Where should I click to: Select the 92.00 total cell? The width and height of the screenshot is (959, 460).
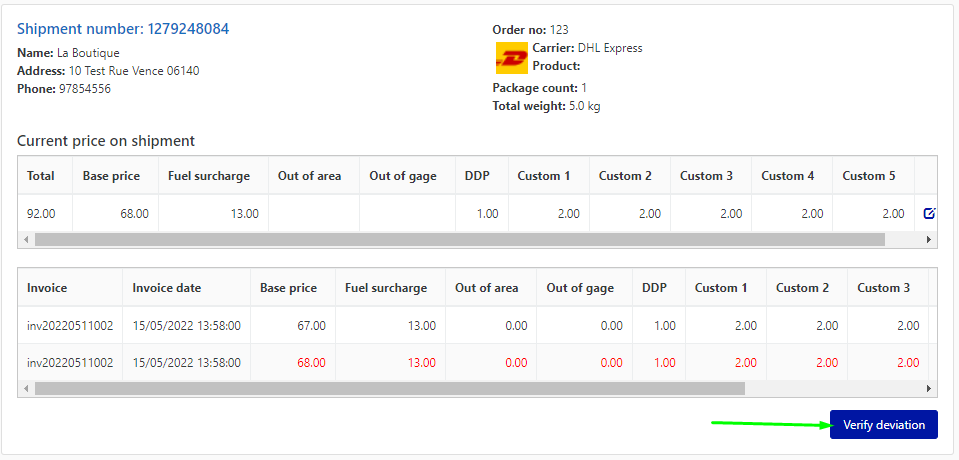click(x=41, y=214)
